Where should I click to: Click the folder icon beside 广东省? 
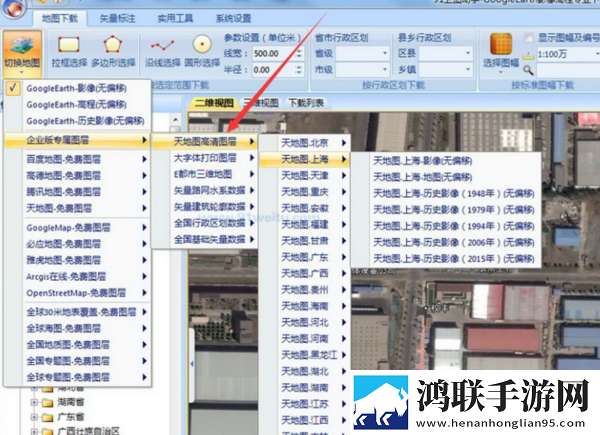[x=47, y=417]
